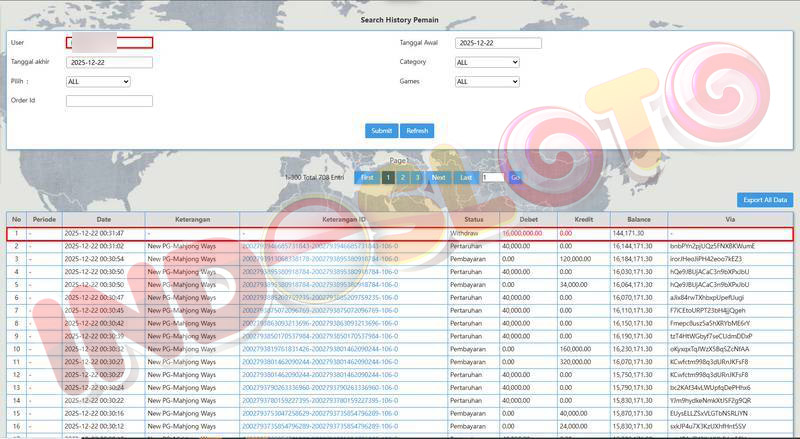Go to pagination page 3

pos(415,177)
